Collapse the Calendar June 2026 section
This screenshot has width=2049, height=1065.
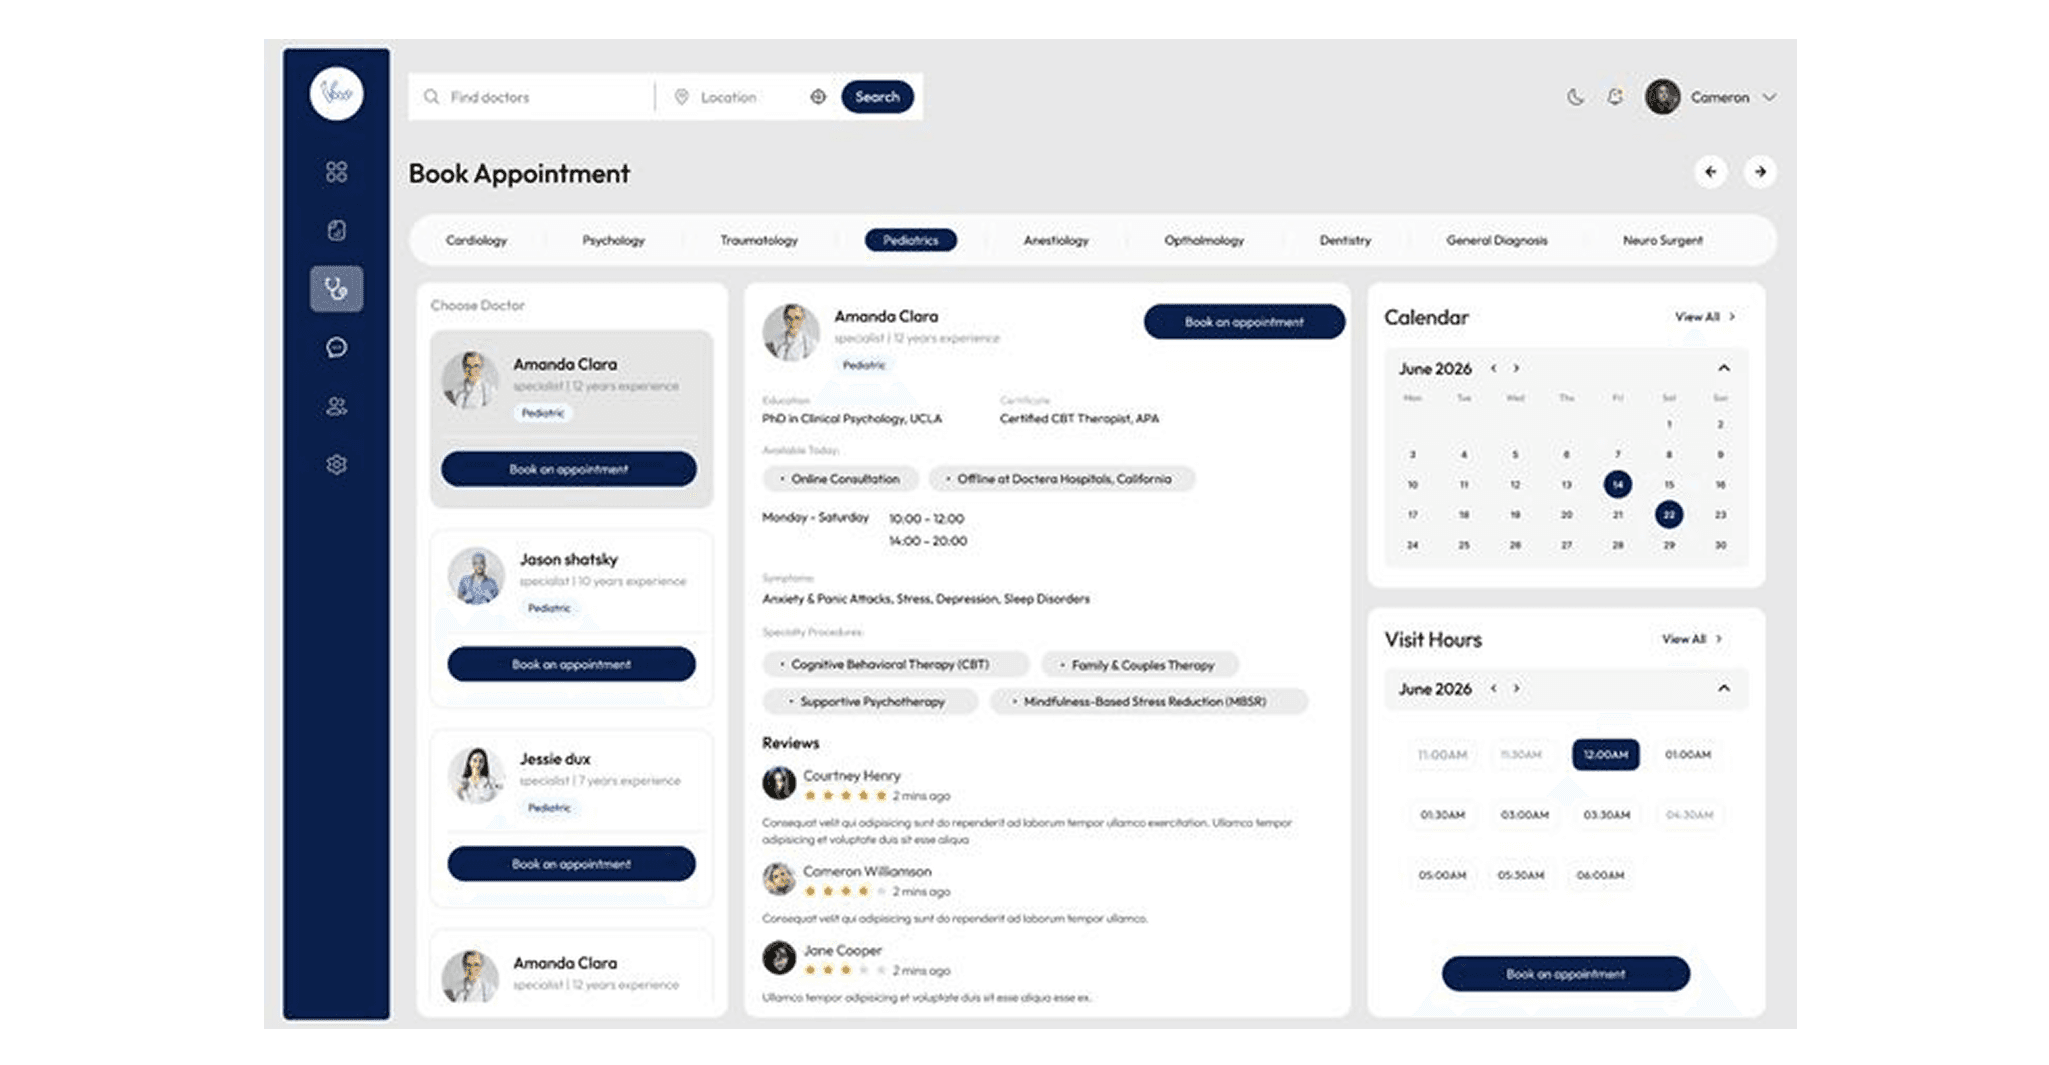(1724, 368)
